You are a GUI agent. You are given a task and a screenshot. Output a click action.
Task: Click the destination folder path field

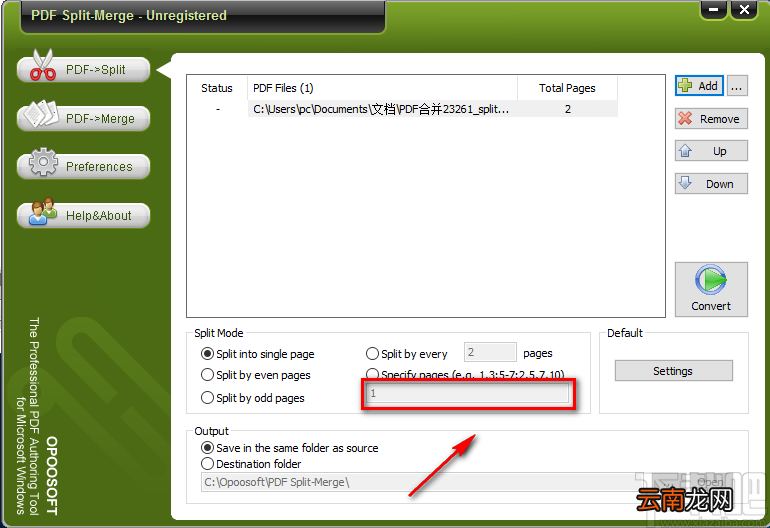tap(417, 482)
